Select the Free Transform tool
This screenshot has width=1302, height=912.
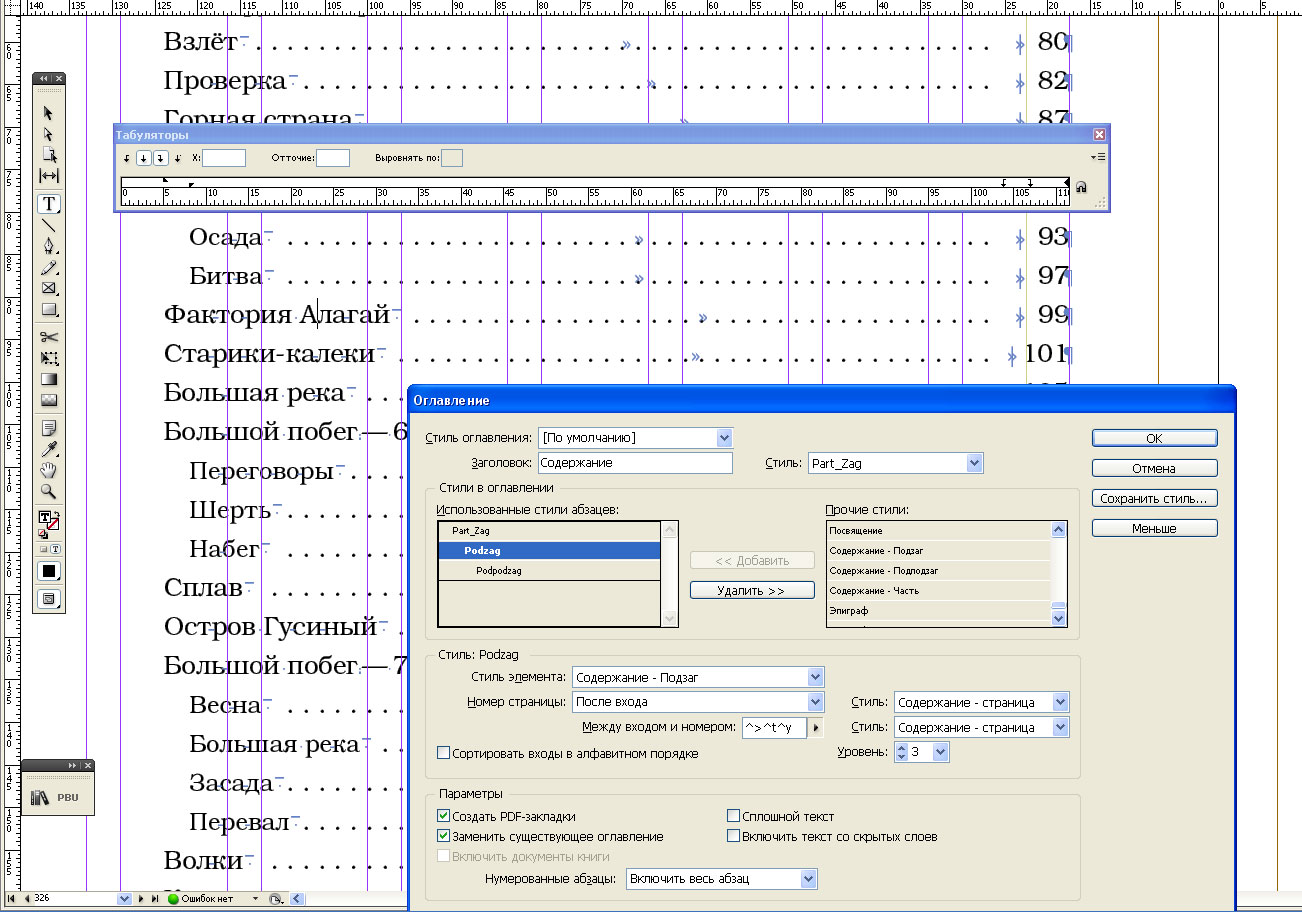48,358
